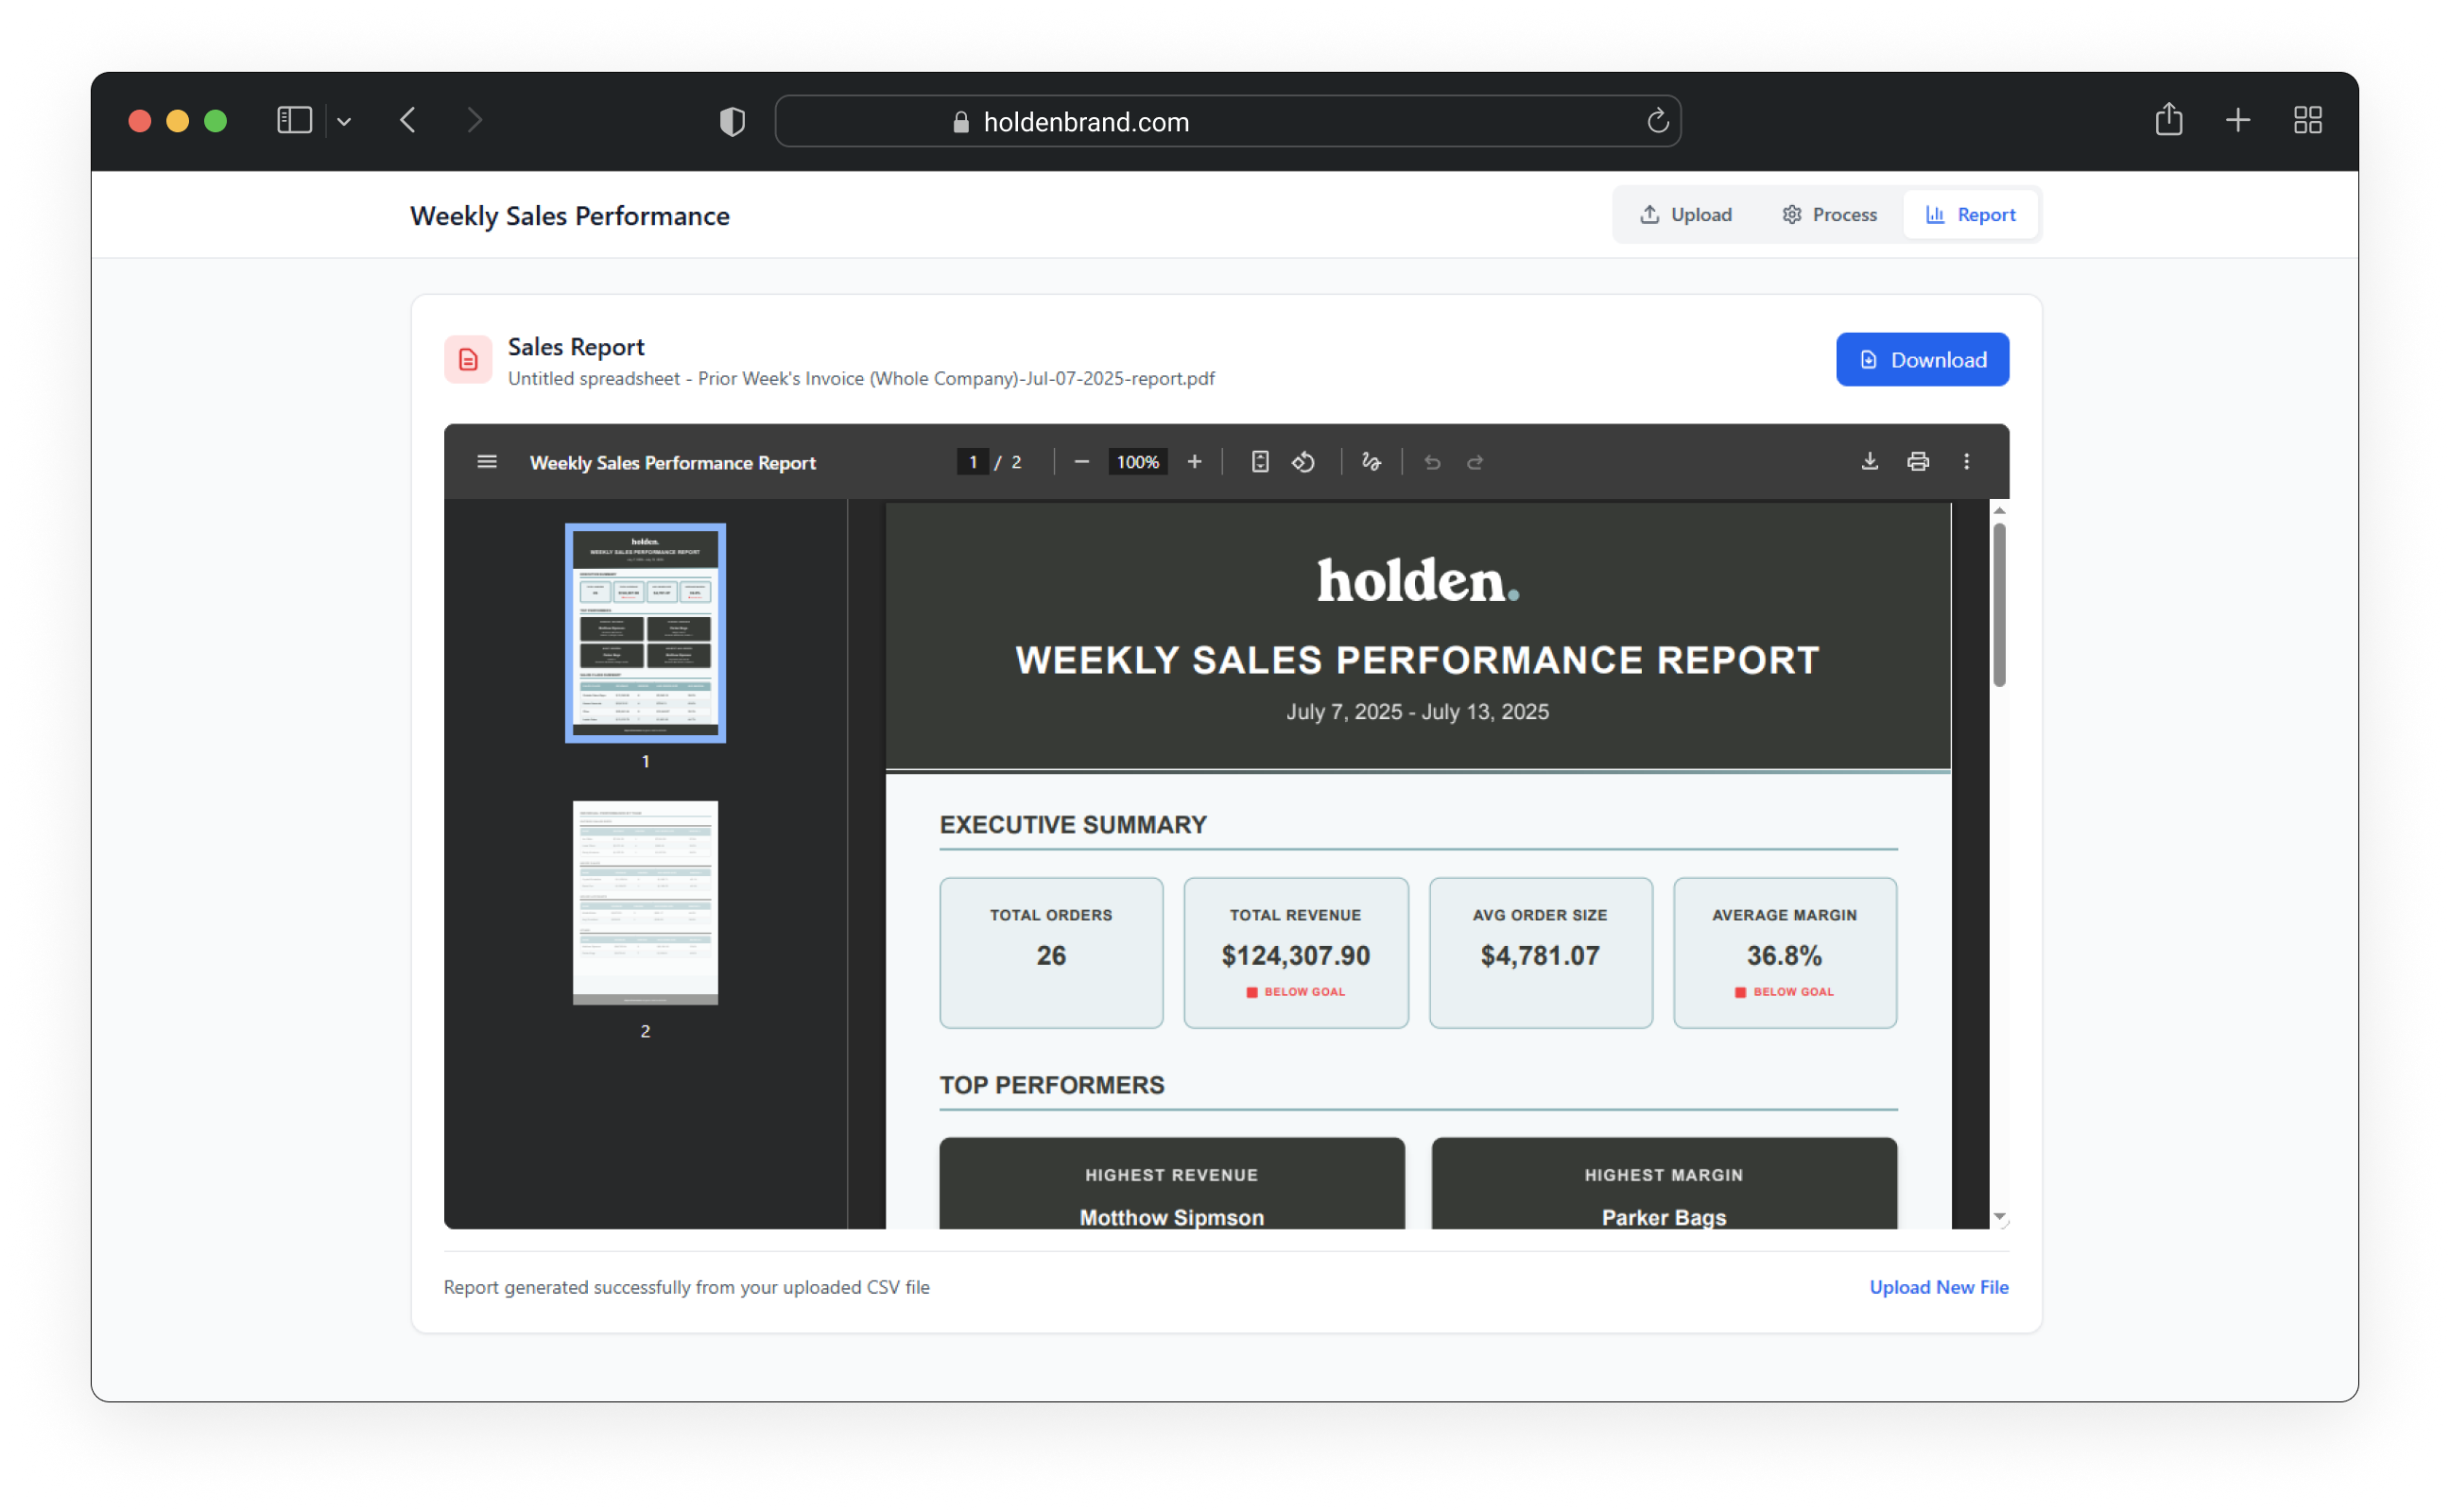Screen dimensions: 2450x1512
Task: Click the PDF zoom in plus button
Action: click(x=1194, y=462)
